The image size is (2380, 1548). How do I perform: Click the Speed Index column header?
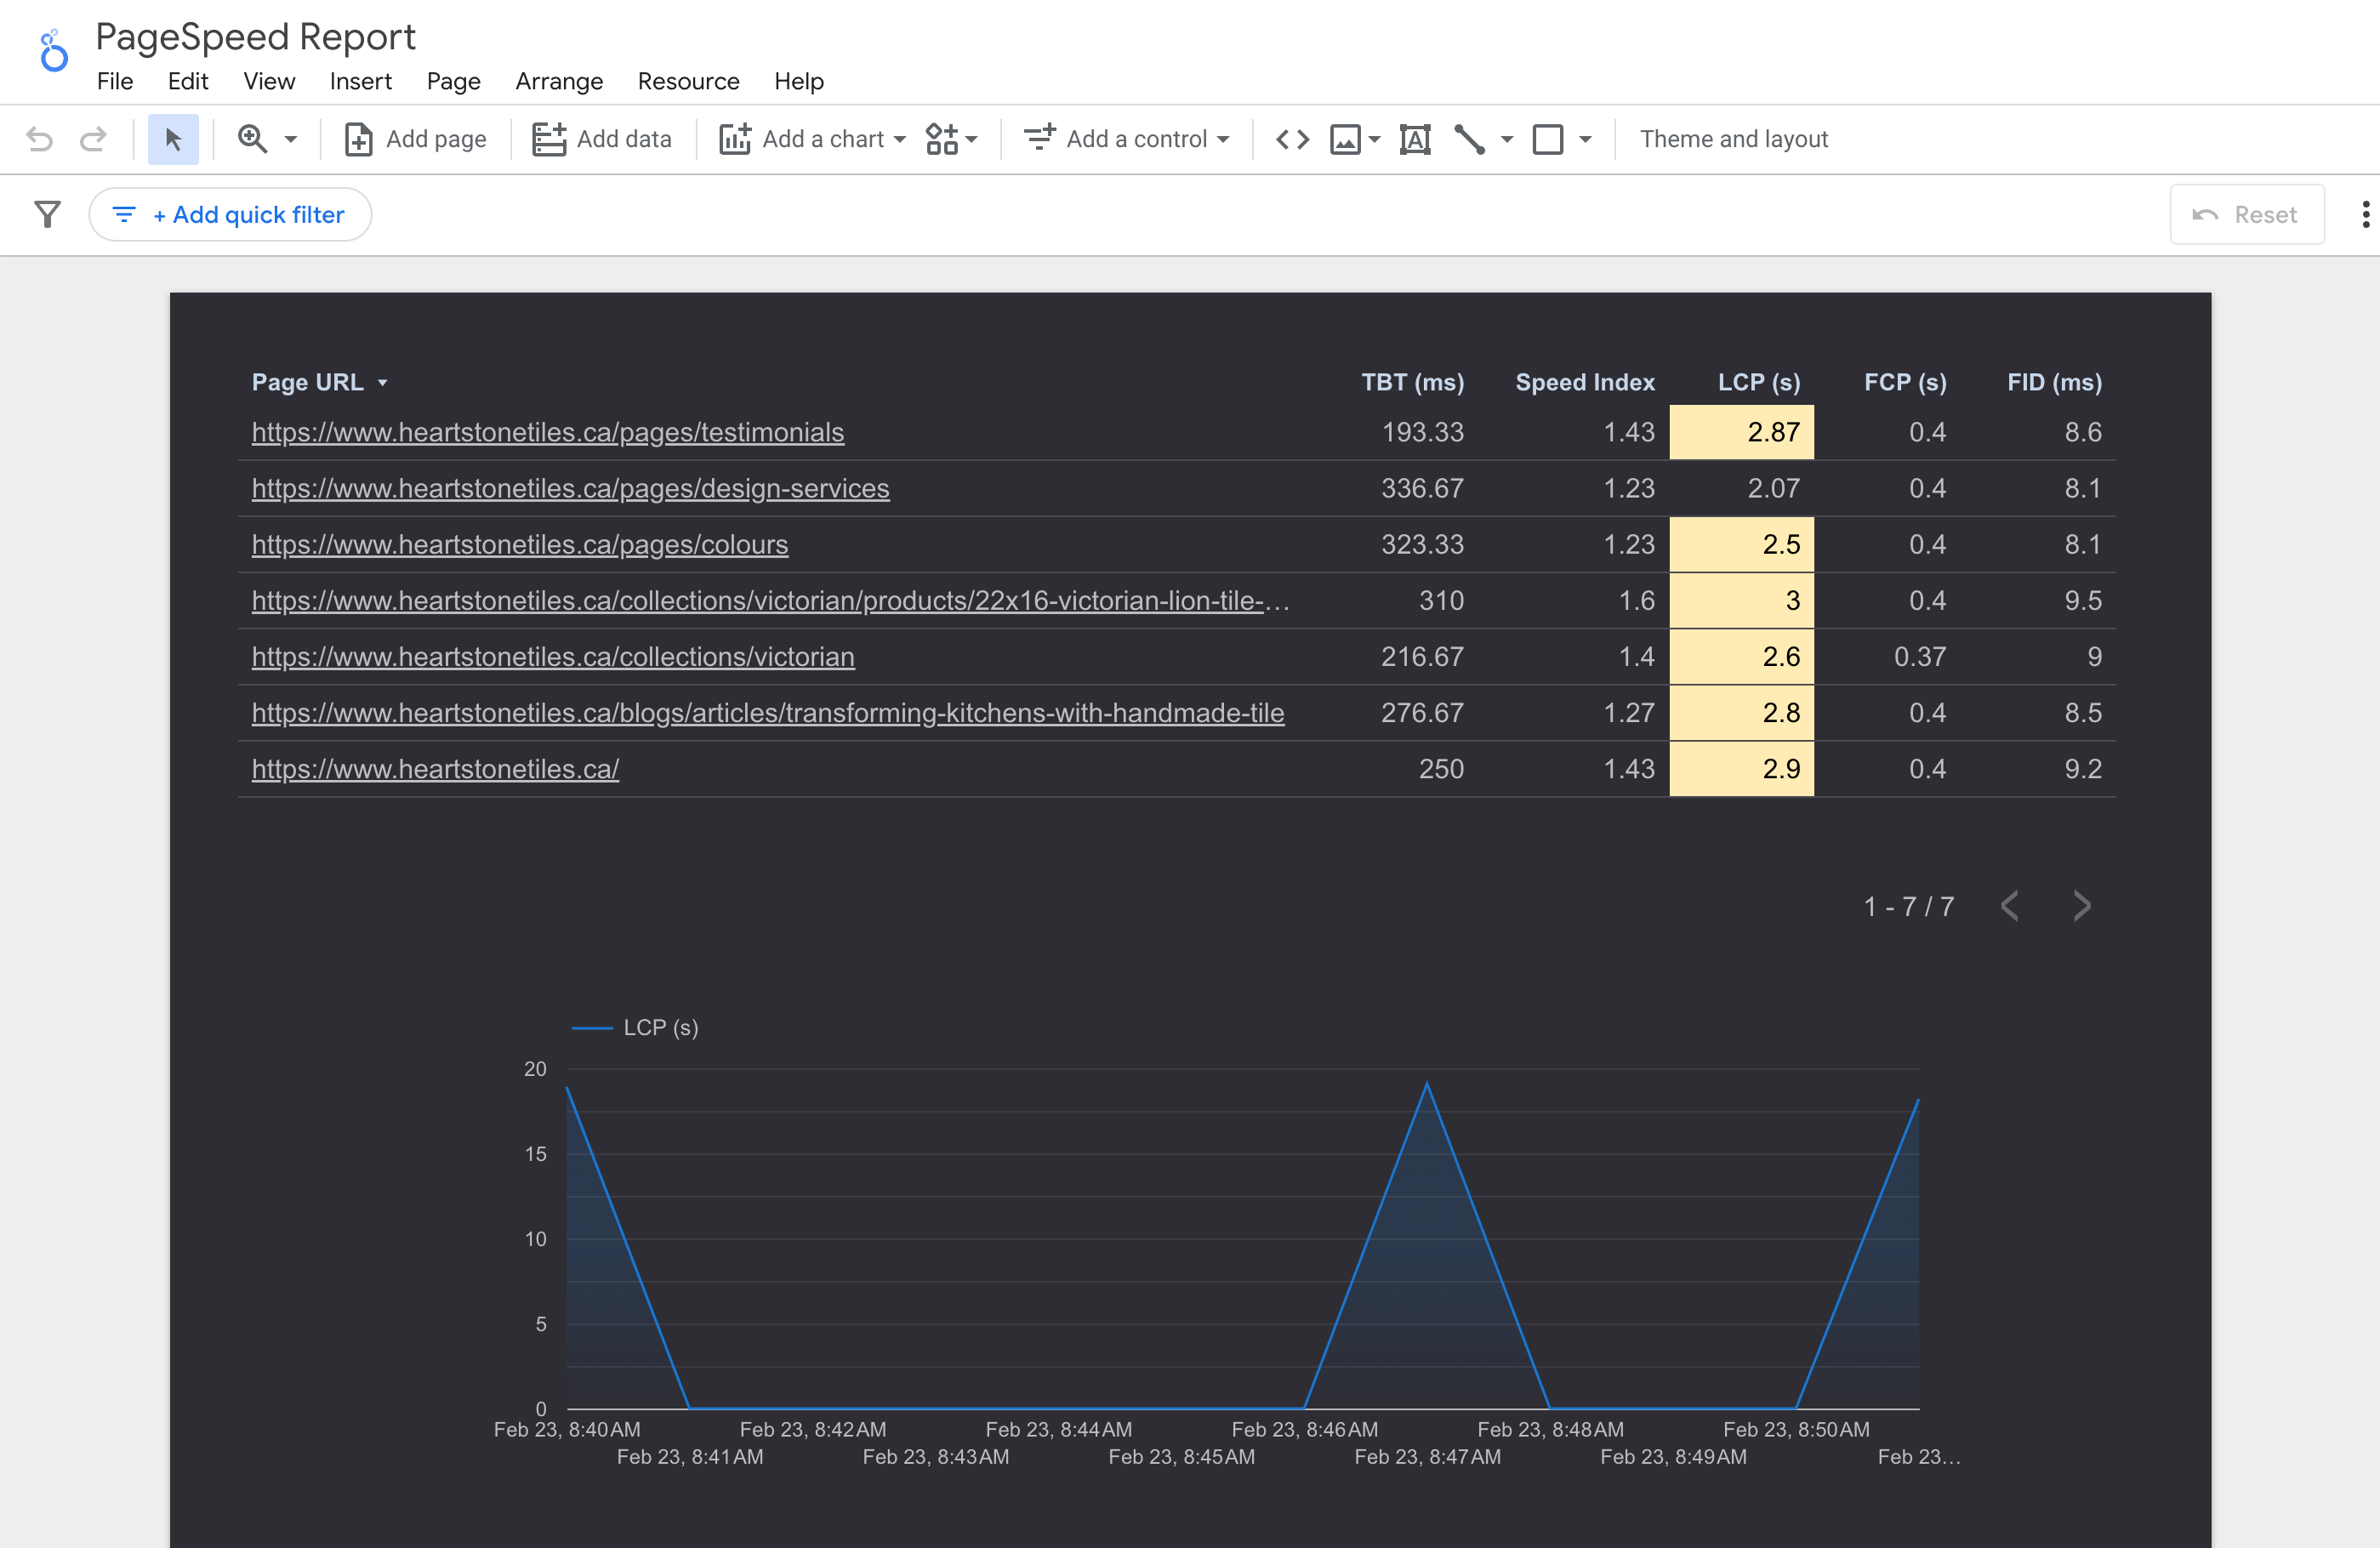tap(1585, 382)
